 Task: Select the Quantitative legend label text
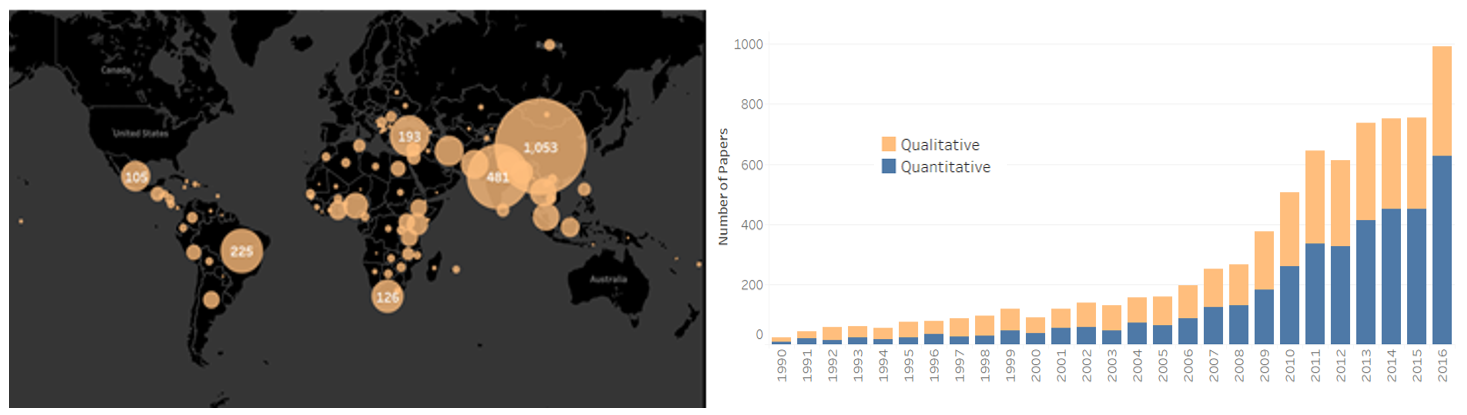click(945, 167)
